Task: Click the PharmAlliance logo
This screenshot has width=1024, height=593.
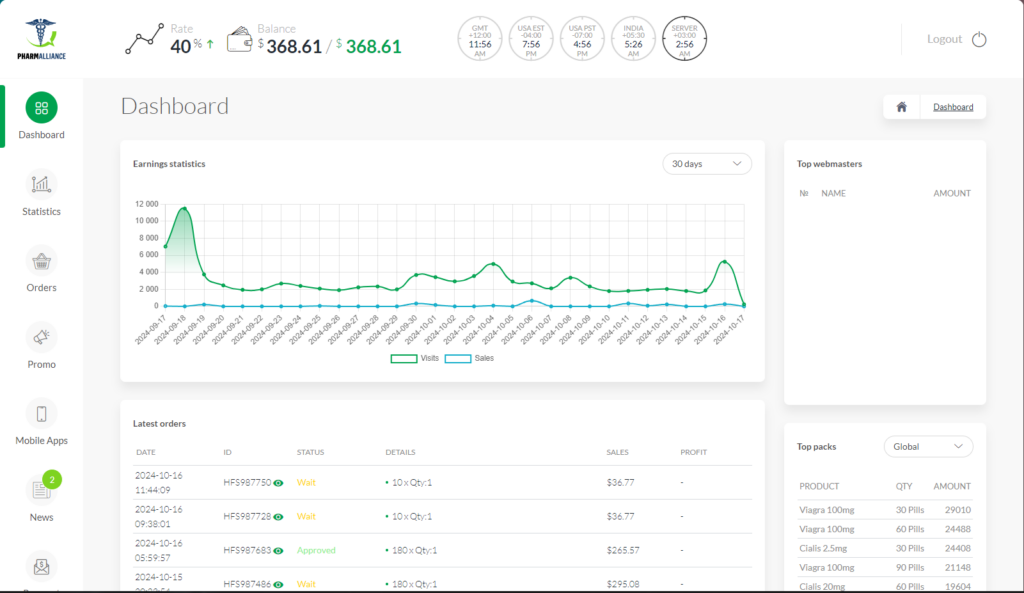Action: point(41,39)
